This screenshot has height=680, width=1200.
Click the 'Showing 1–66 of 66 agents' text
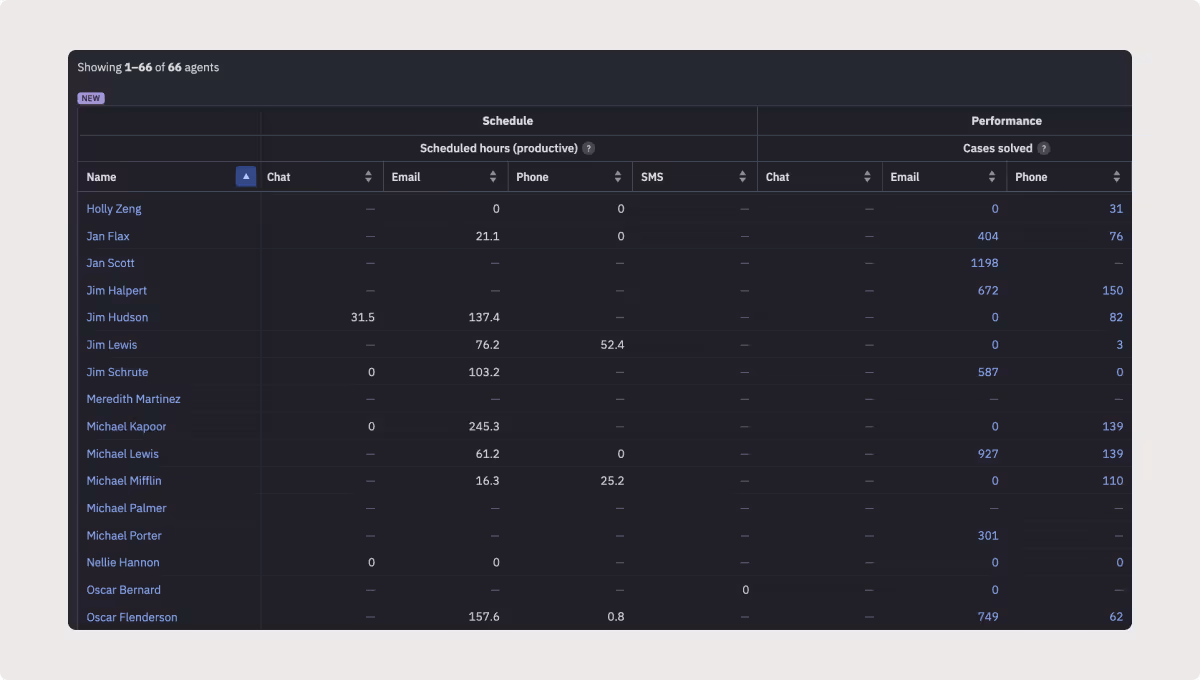(148, 67)
